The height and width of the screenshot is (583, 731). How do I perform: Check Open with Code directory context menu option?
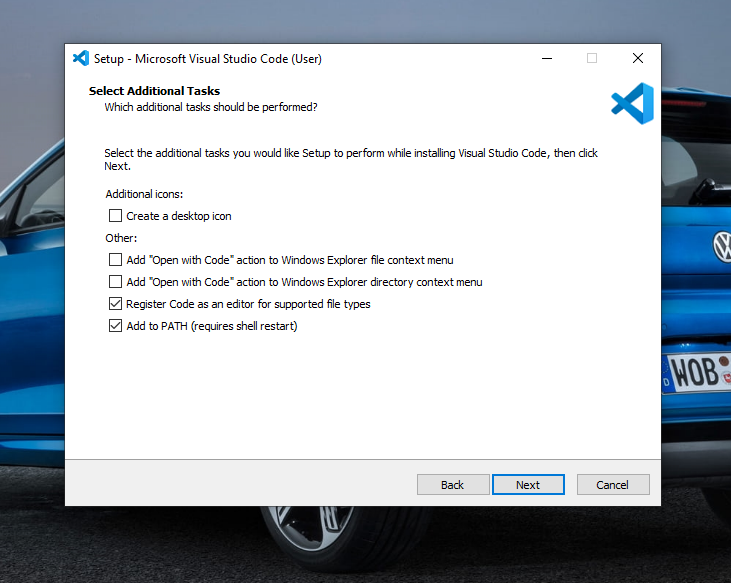tap(116, 282)
